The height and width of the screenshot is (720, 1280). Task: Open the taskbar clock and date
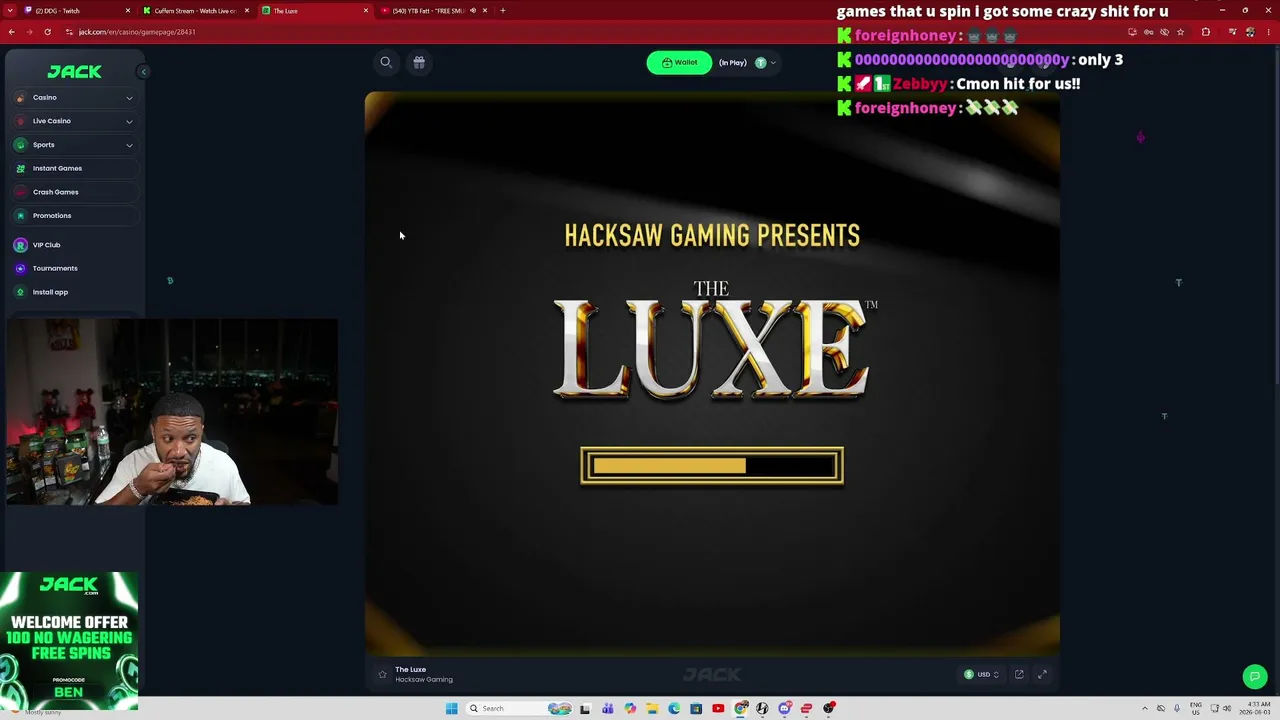point(1254,709)
